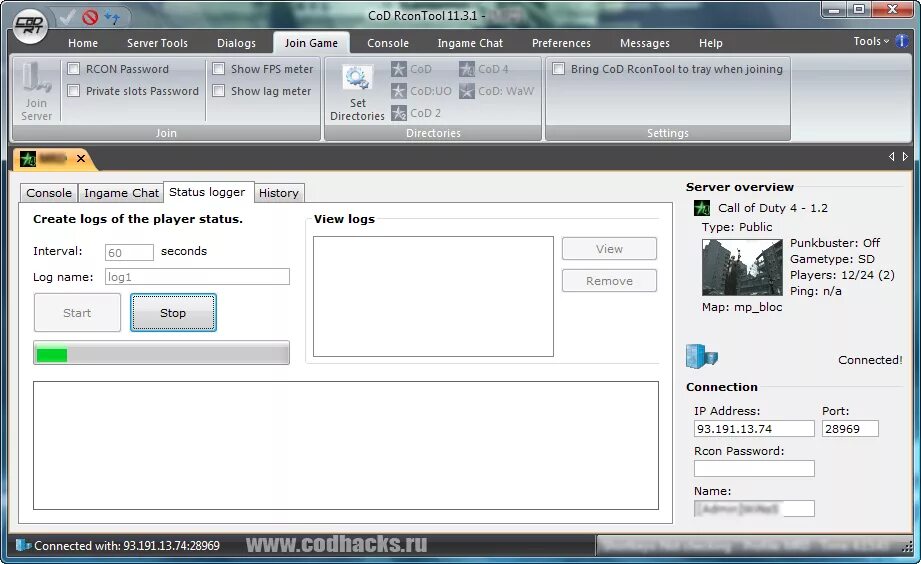Click the Rcon Password field
The height and width of the screenshot is (564, 921).
pyautogui.click(x=754, y=468)
